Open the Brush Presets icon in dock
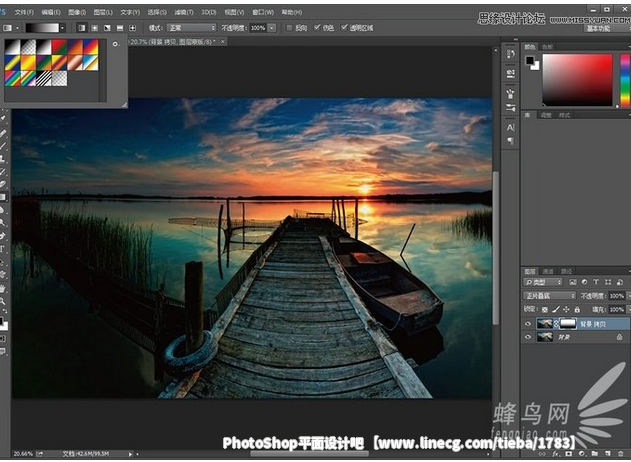The image size is (631, 462). [x=510, y=107]
